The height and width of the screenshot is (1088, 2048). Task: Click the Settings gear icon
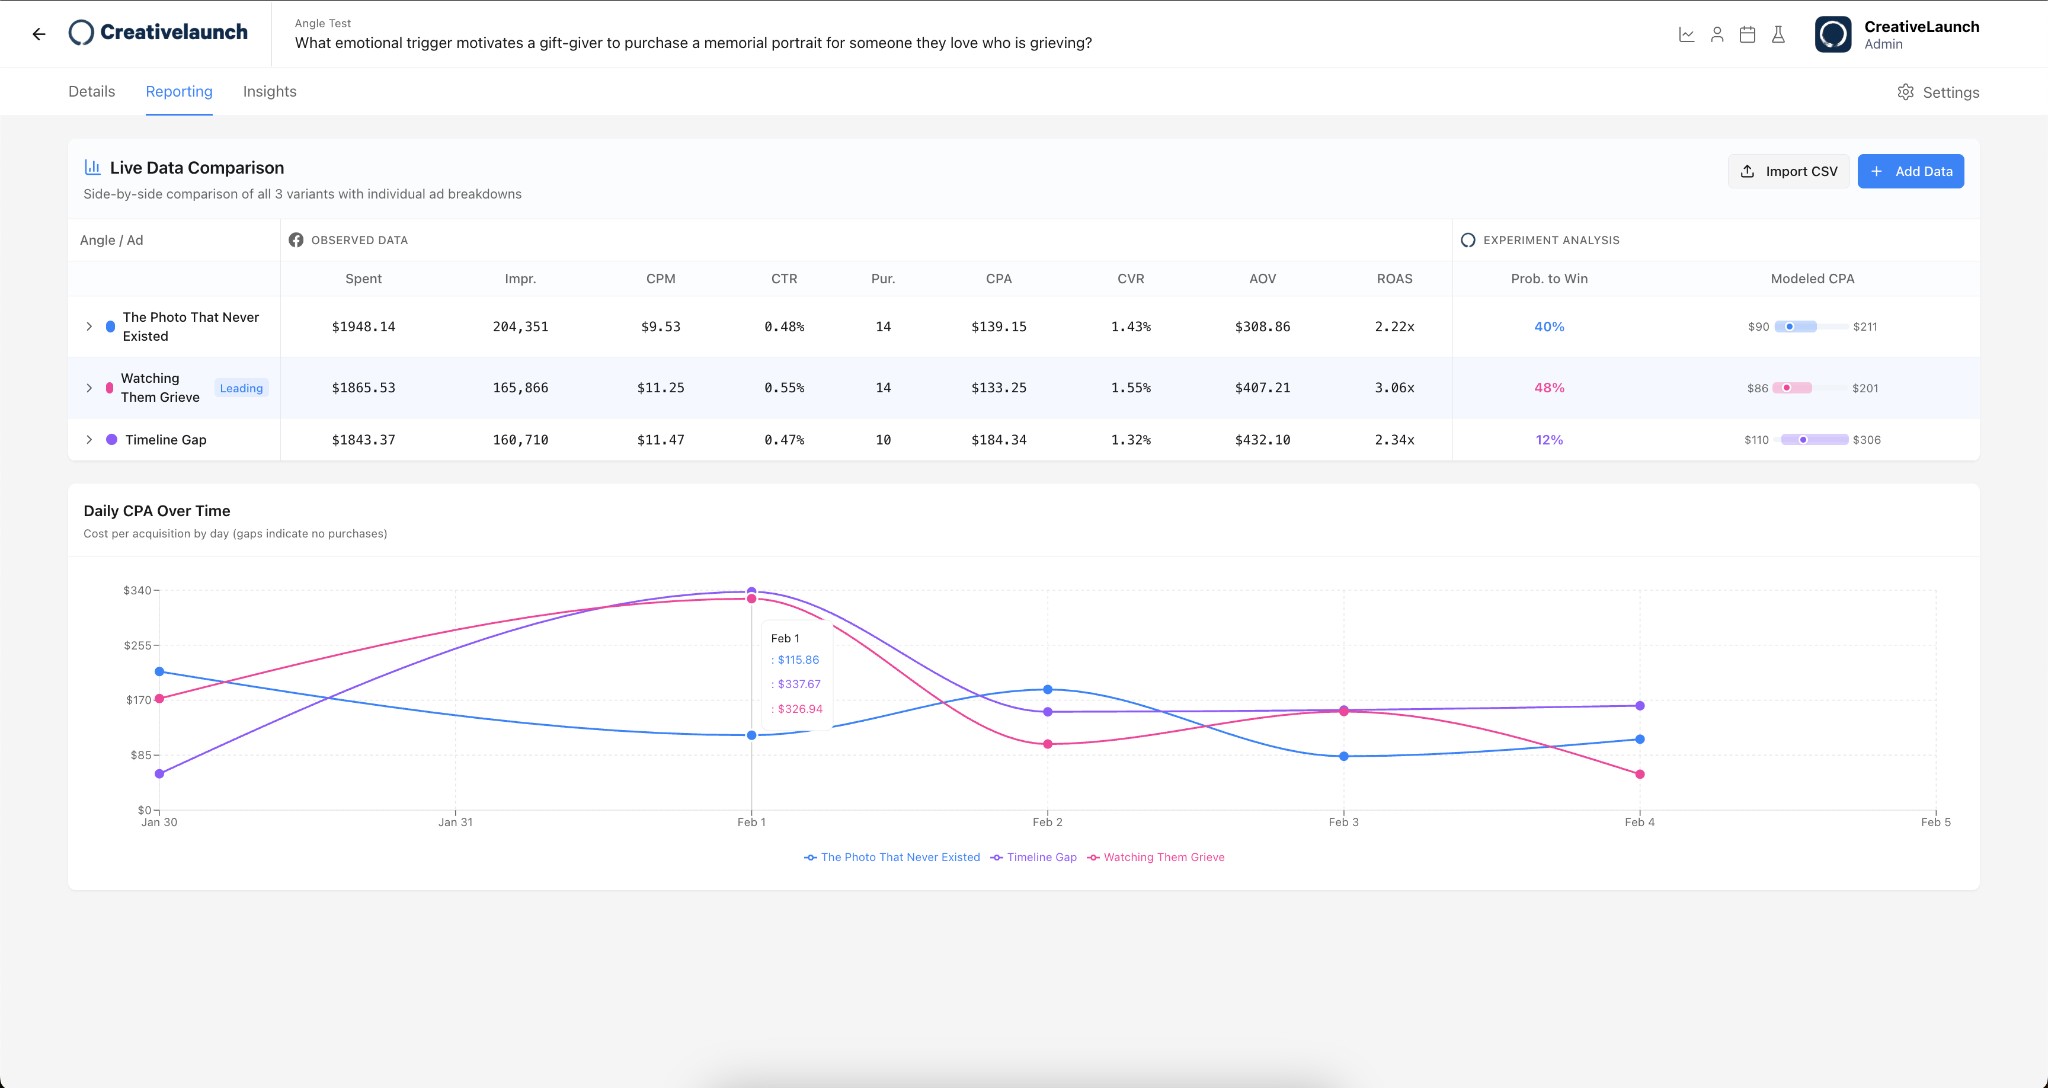point(1906,92)
